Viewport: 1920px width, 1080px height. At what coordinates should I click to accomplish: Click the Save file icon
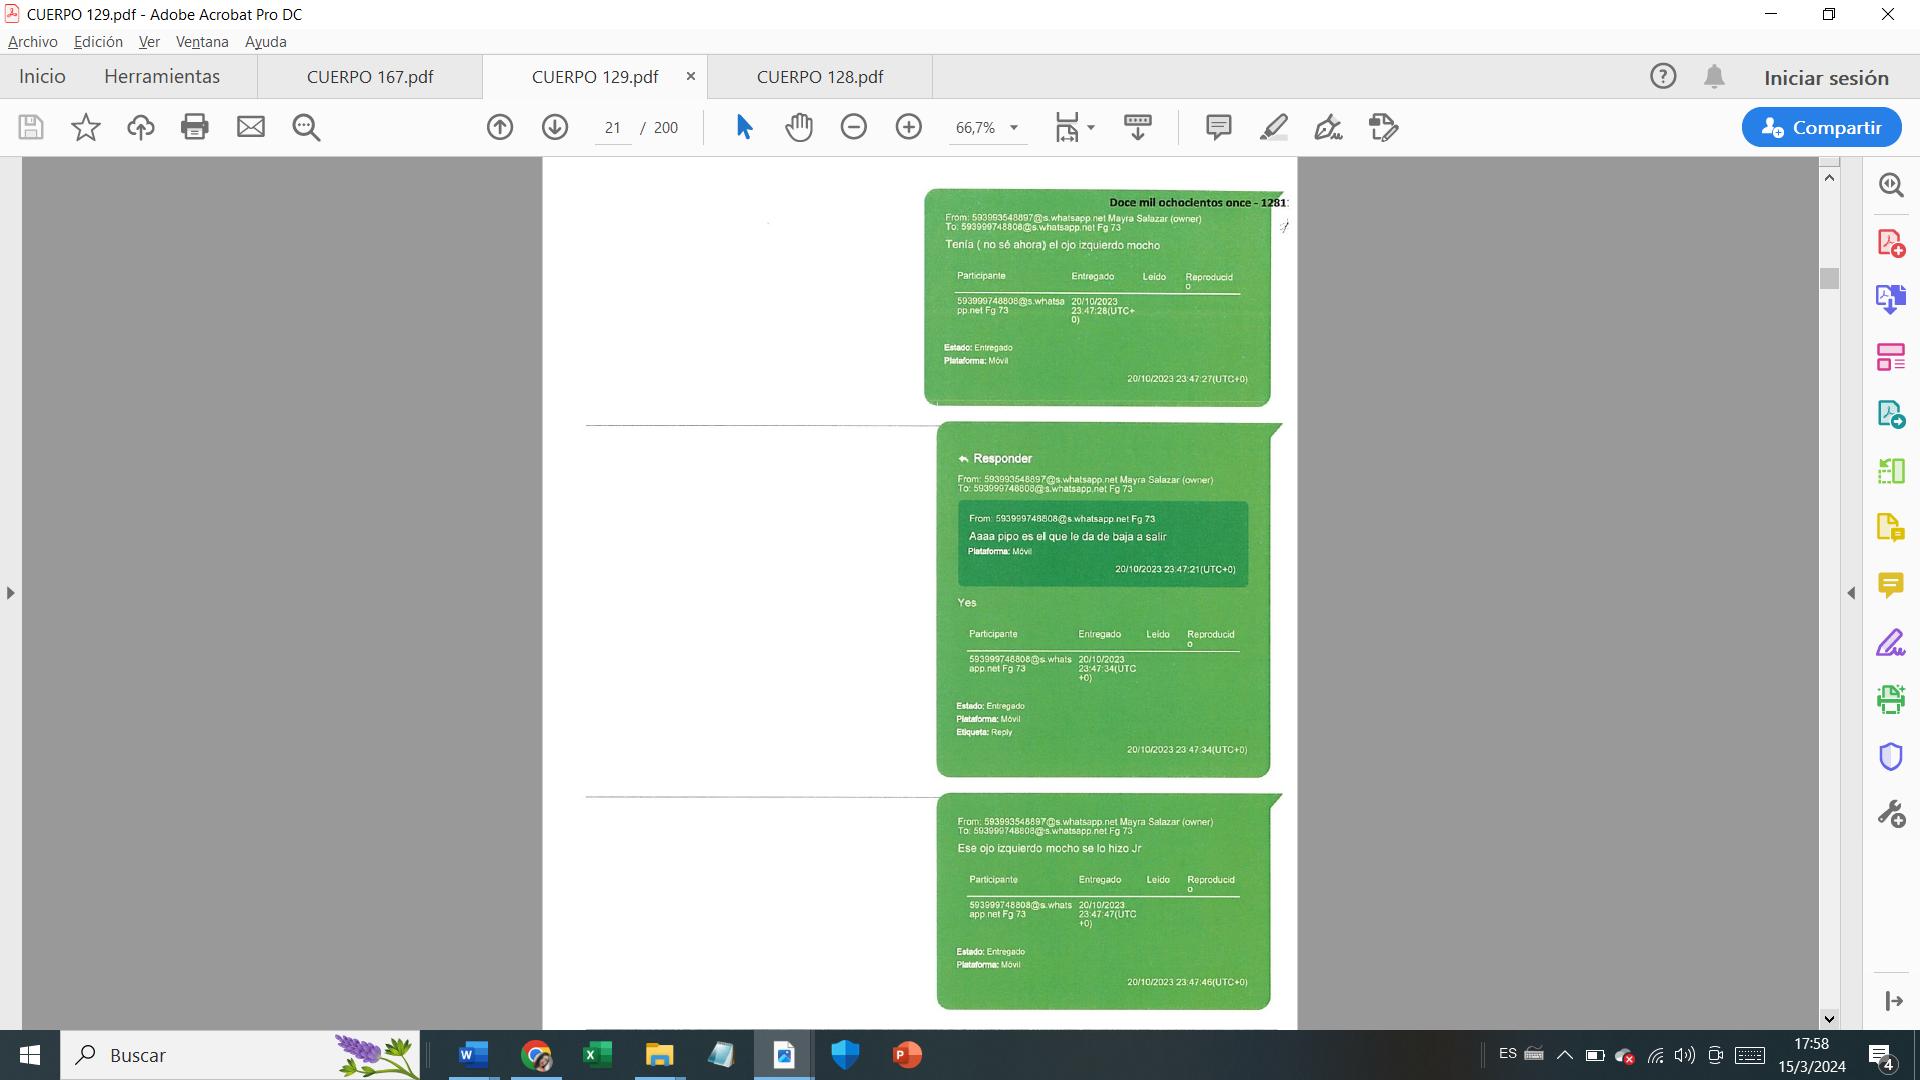[31, 127]
